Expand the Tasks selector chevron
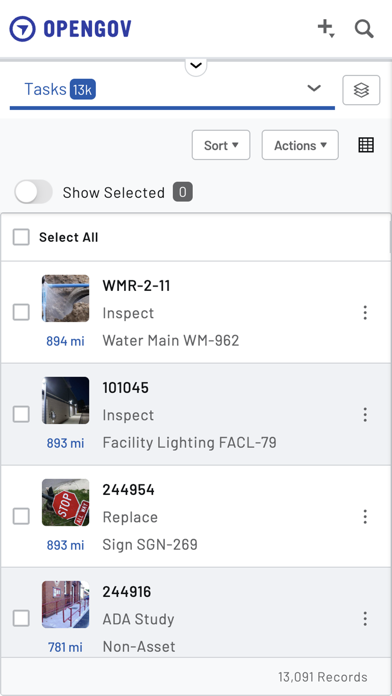Viewport: 392px width, 696px height. [x=314, y=88]
